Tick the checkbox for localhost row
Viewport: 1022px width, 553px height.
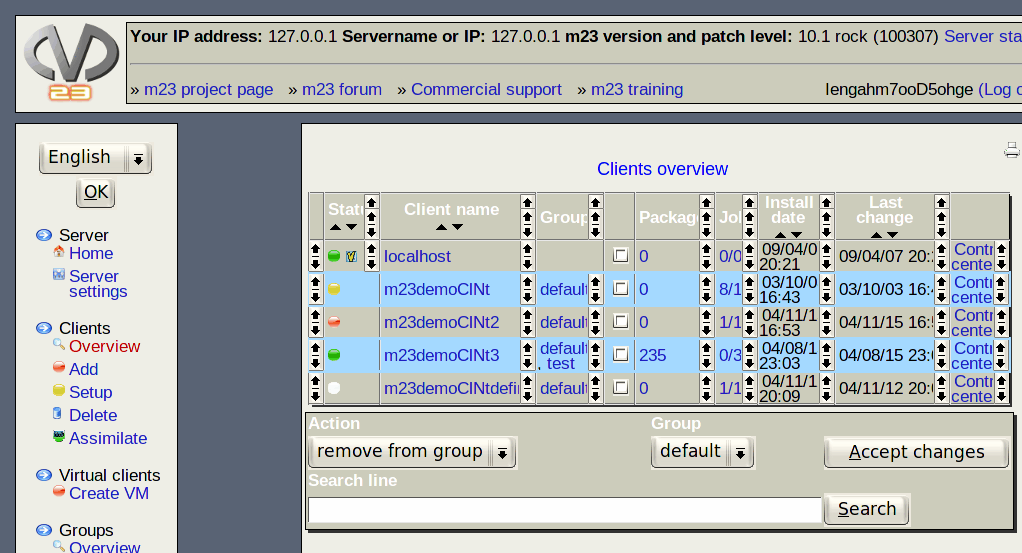tap(621, 256)
